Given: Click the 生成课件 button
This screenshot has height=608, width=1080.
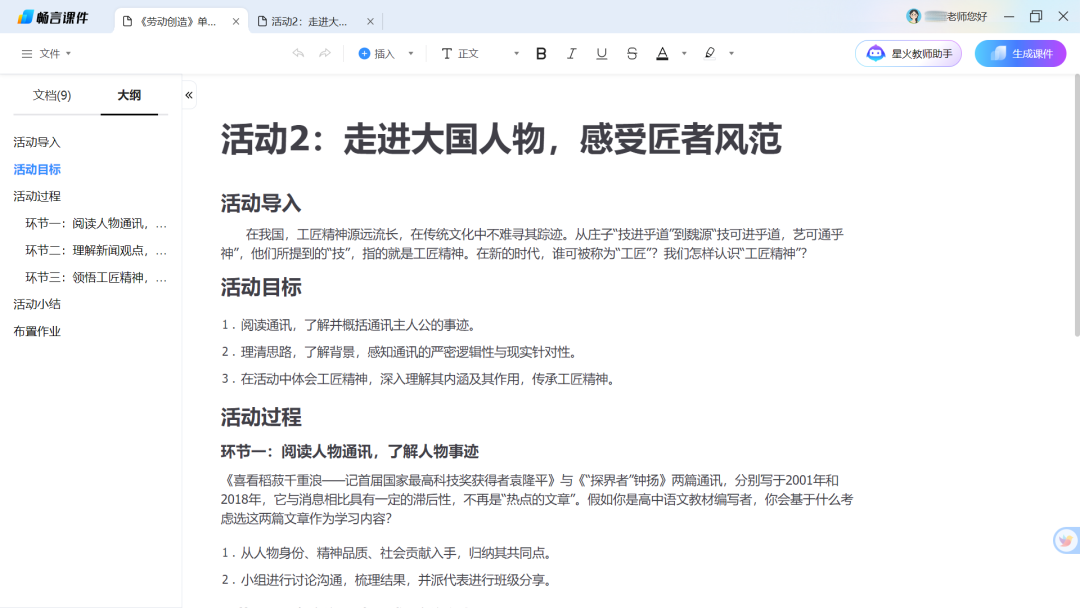Looking at the screenshot, I should pos(1020,53).
